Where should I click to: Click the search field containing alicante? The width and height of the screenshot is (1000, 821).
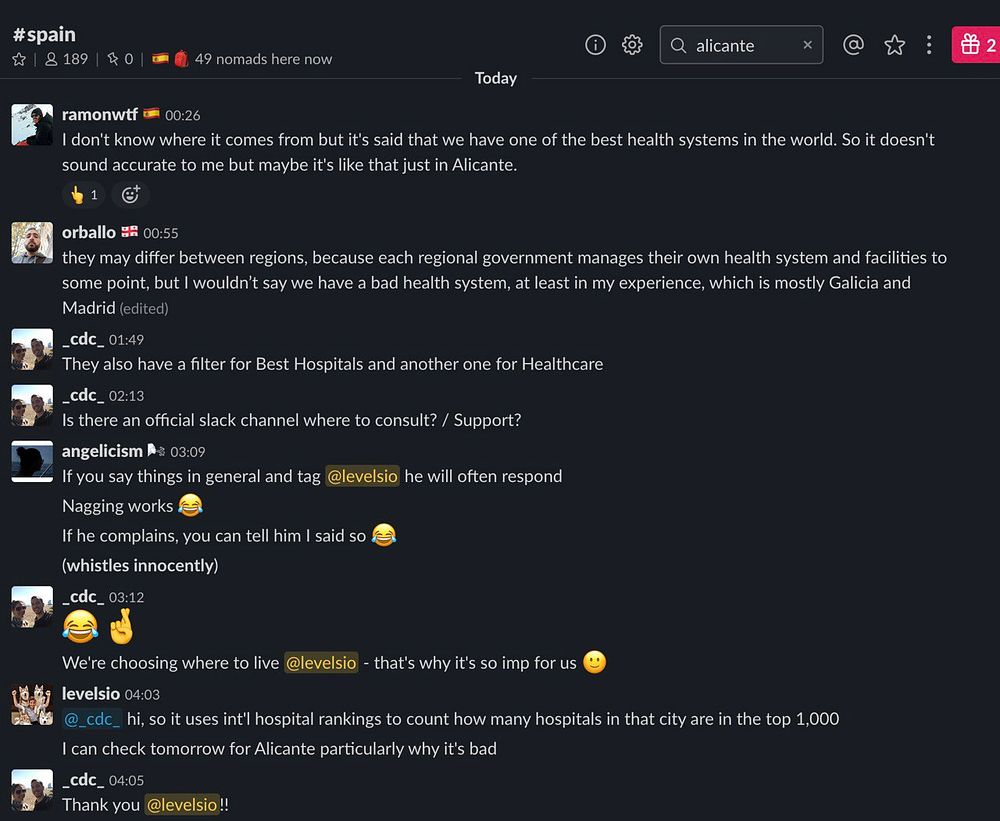(x=741, y=45)
